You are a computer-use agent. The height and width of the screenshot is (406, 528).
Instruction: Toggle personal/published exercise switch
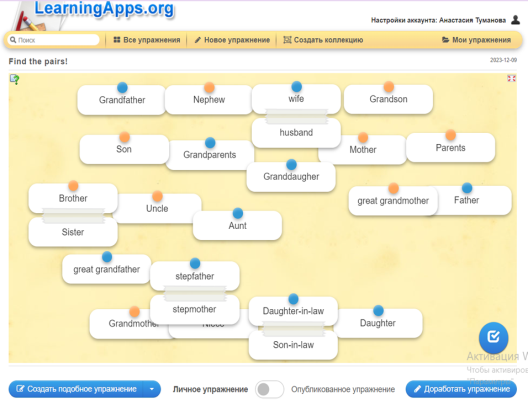point(269,389)
